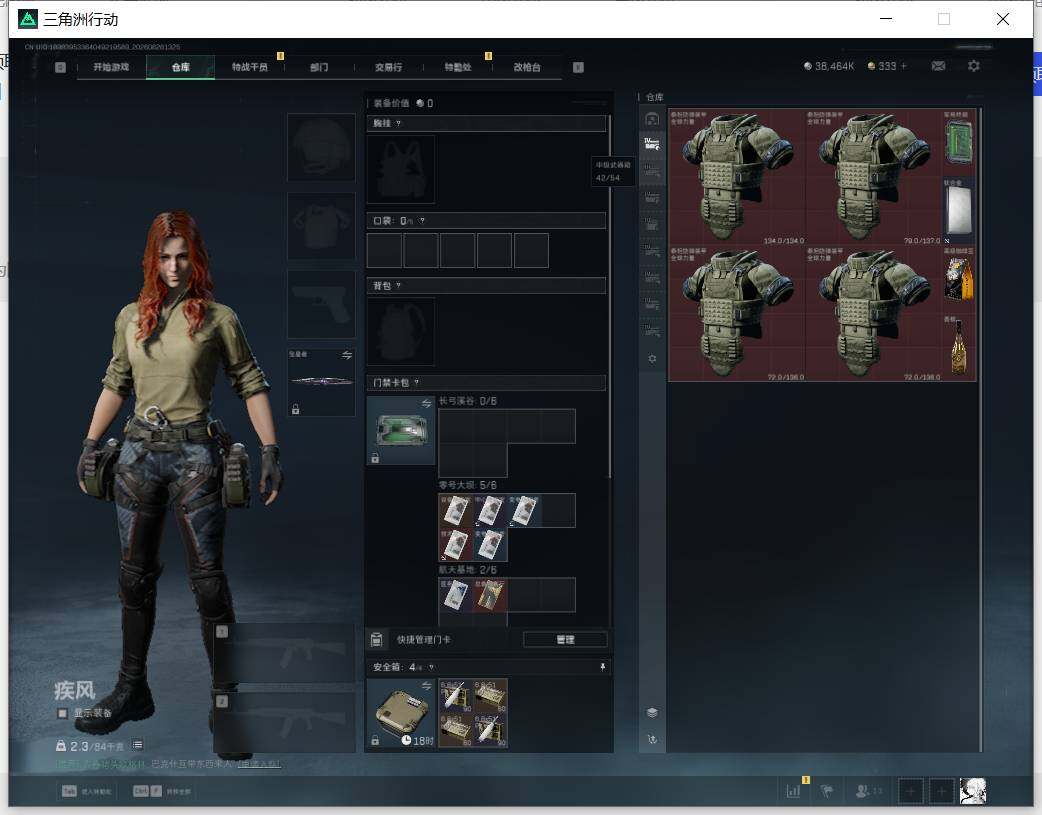Open the mail envelope icon
This screenshot has width=1042, height=815.
pos(938,66)
